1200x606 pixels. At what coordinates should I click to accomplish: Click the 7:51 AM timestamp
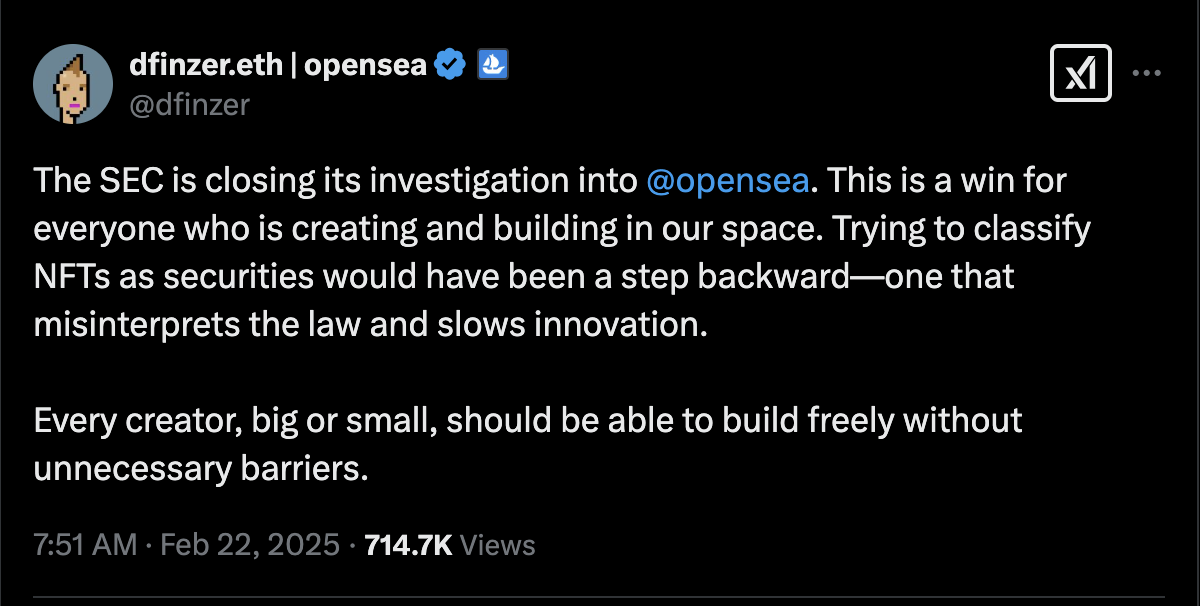click(x=84, y=545)
